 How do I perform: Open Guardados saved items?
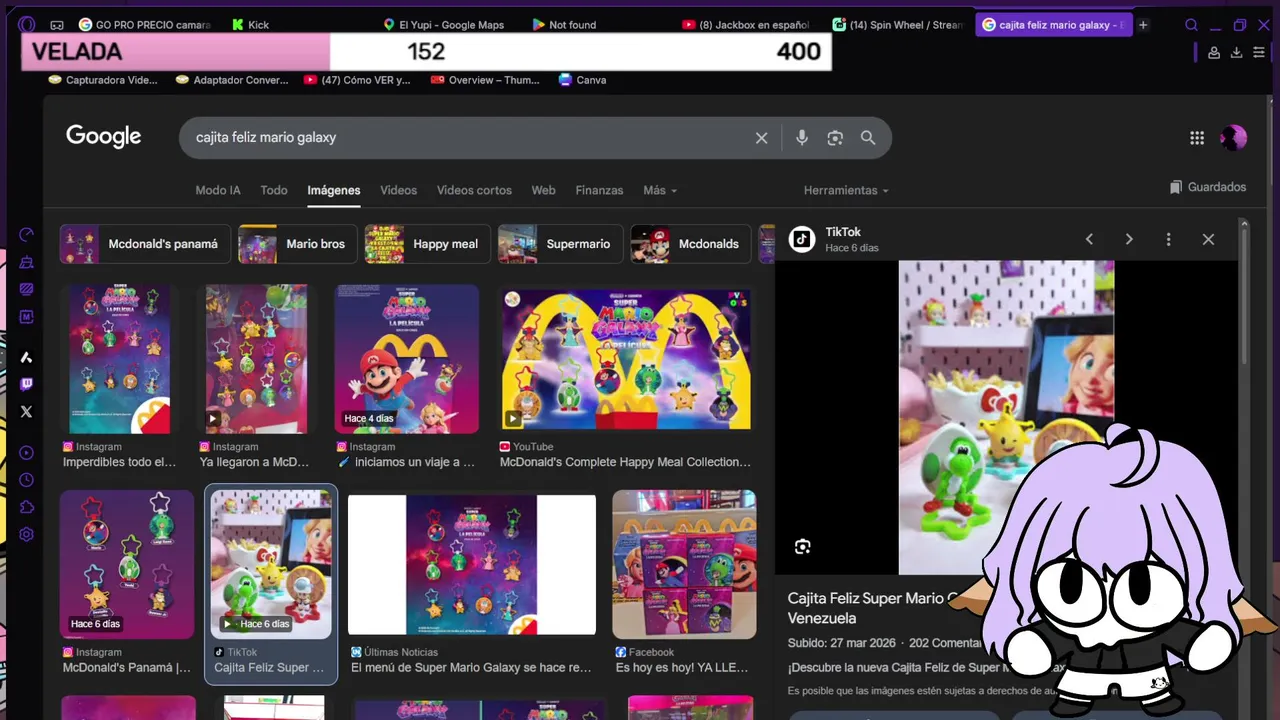[x=1208, y=187]
